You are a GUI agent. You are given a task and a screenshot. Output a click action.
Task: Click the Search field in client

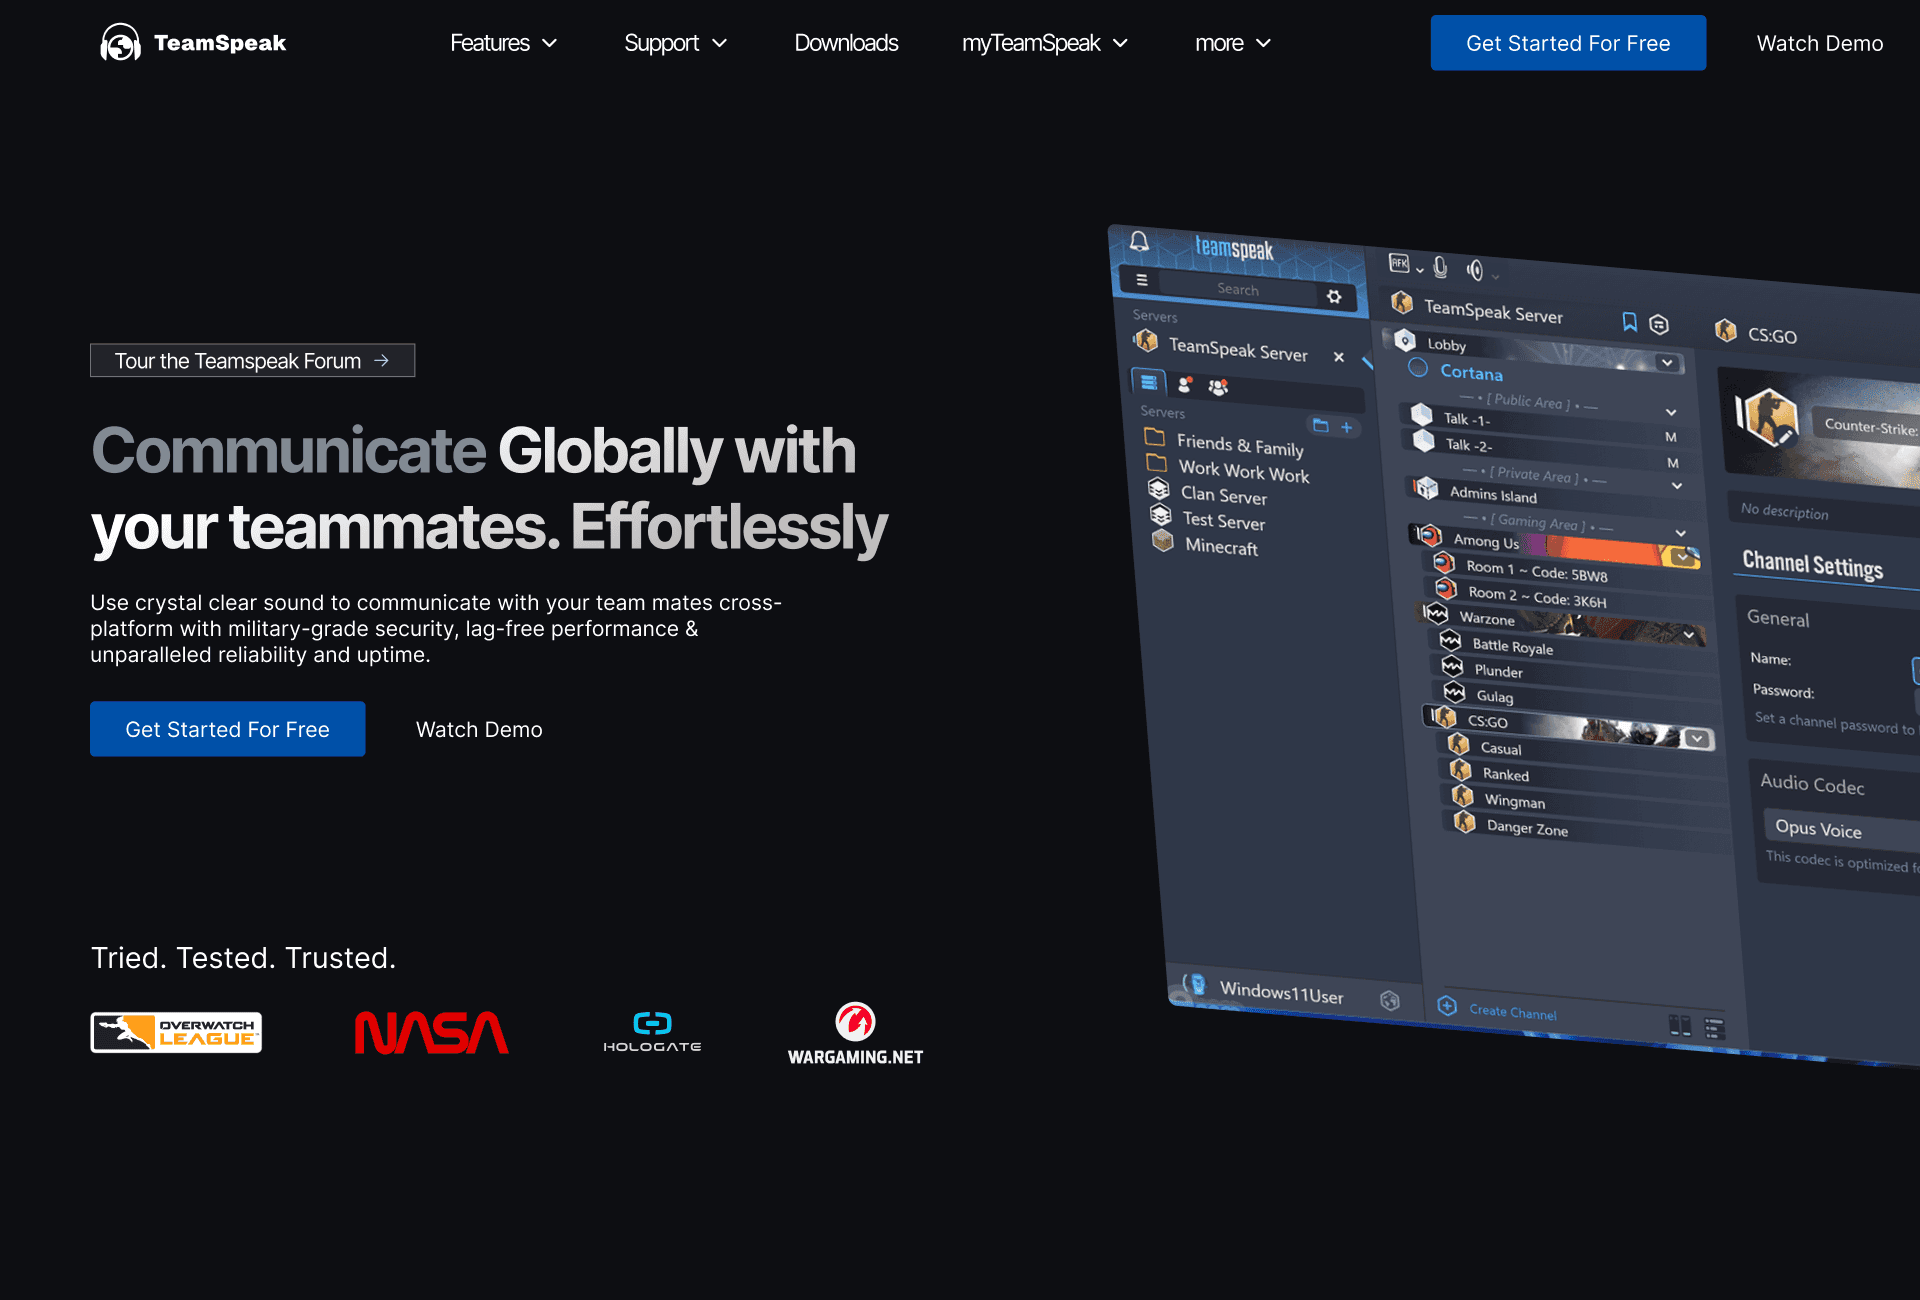[x=1238, y=289]
